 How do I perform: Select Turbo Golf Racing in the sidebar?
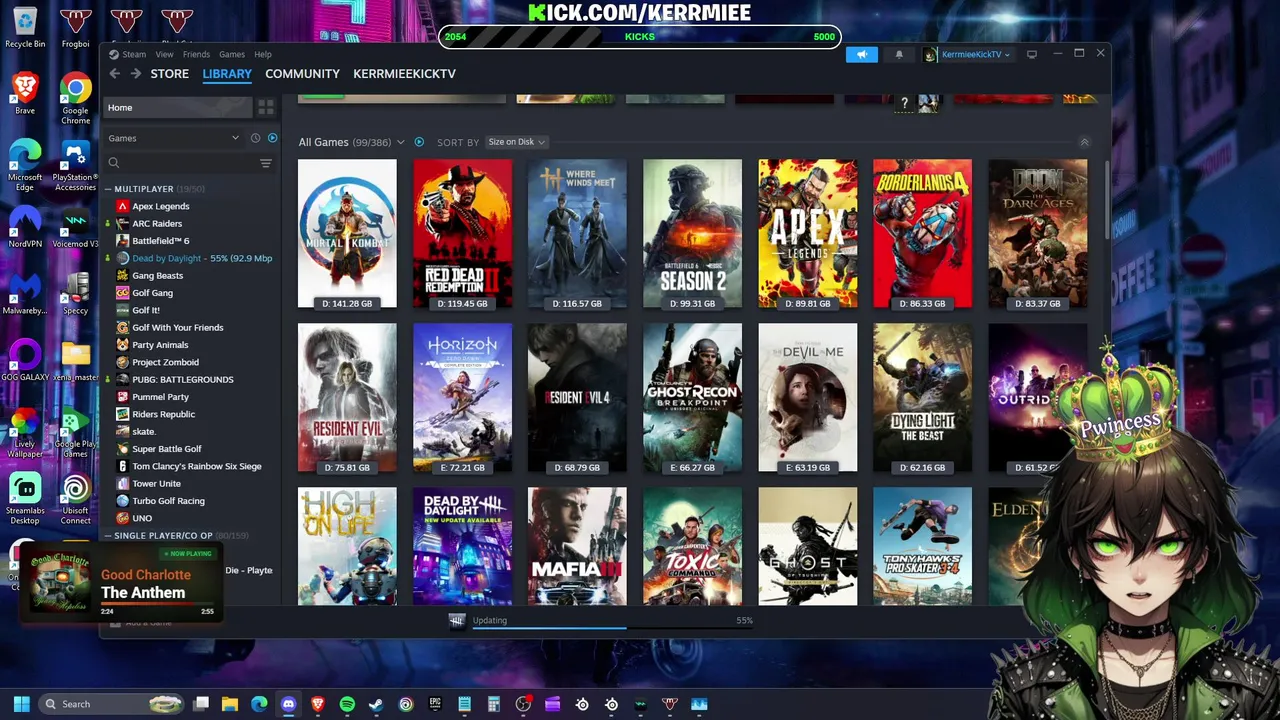[168, 501]
